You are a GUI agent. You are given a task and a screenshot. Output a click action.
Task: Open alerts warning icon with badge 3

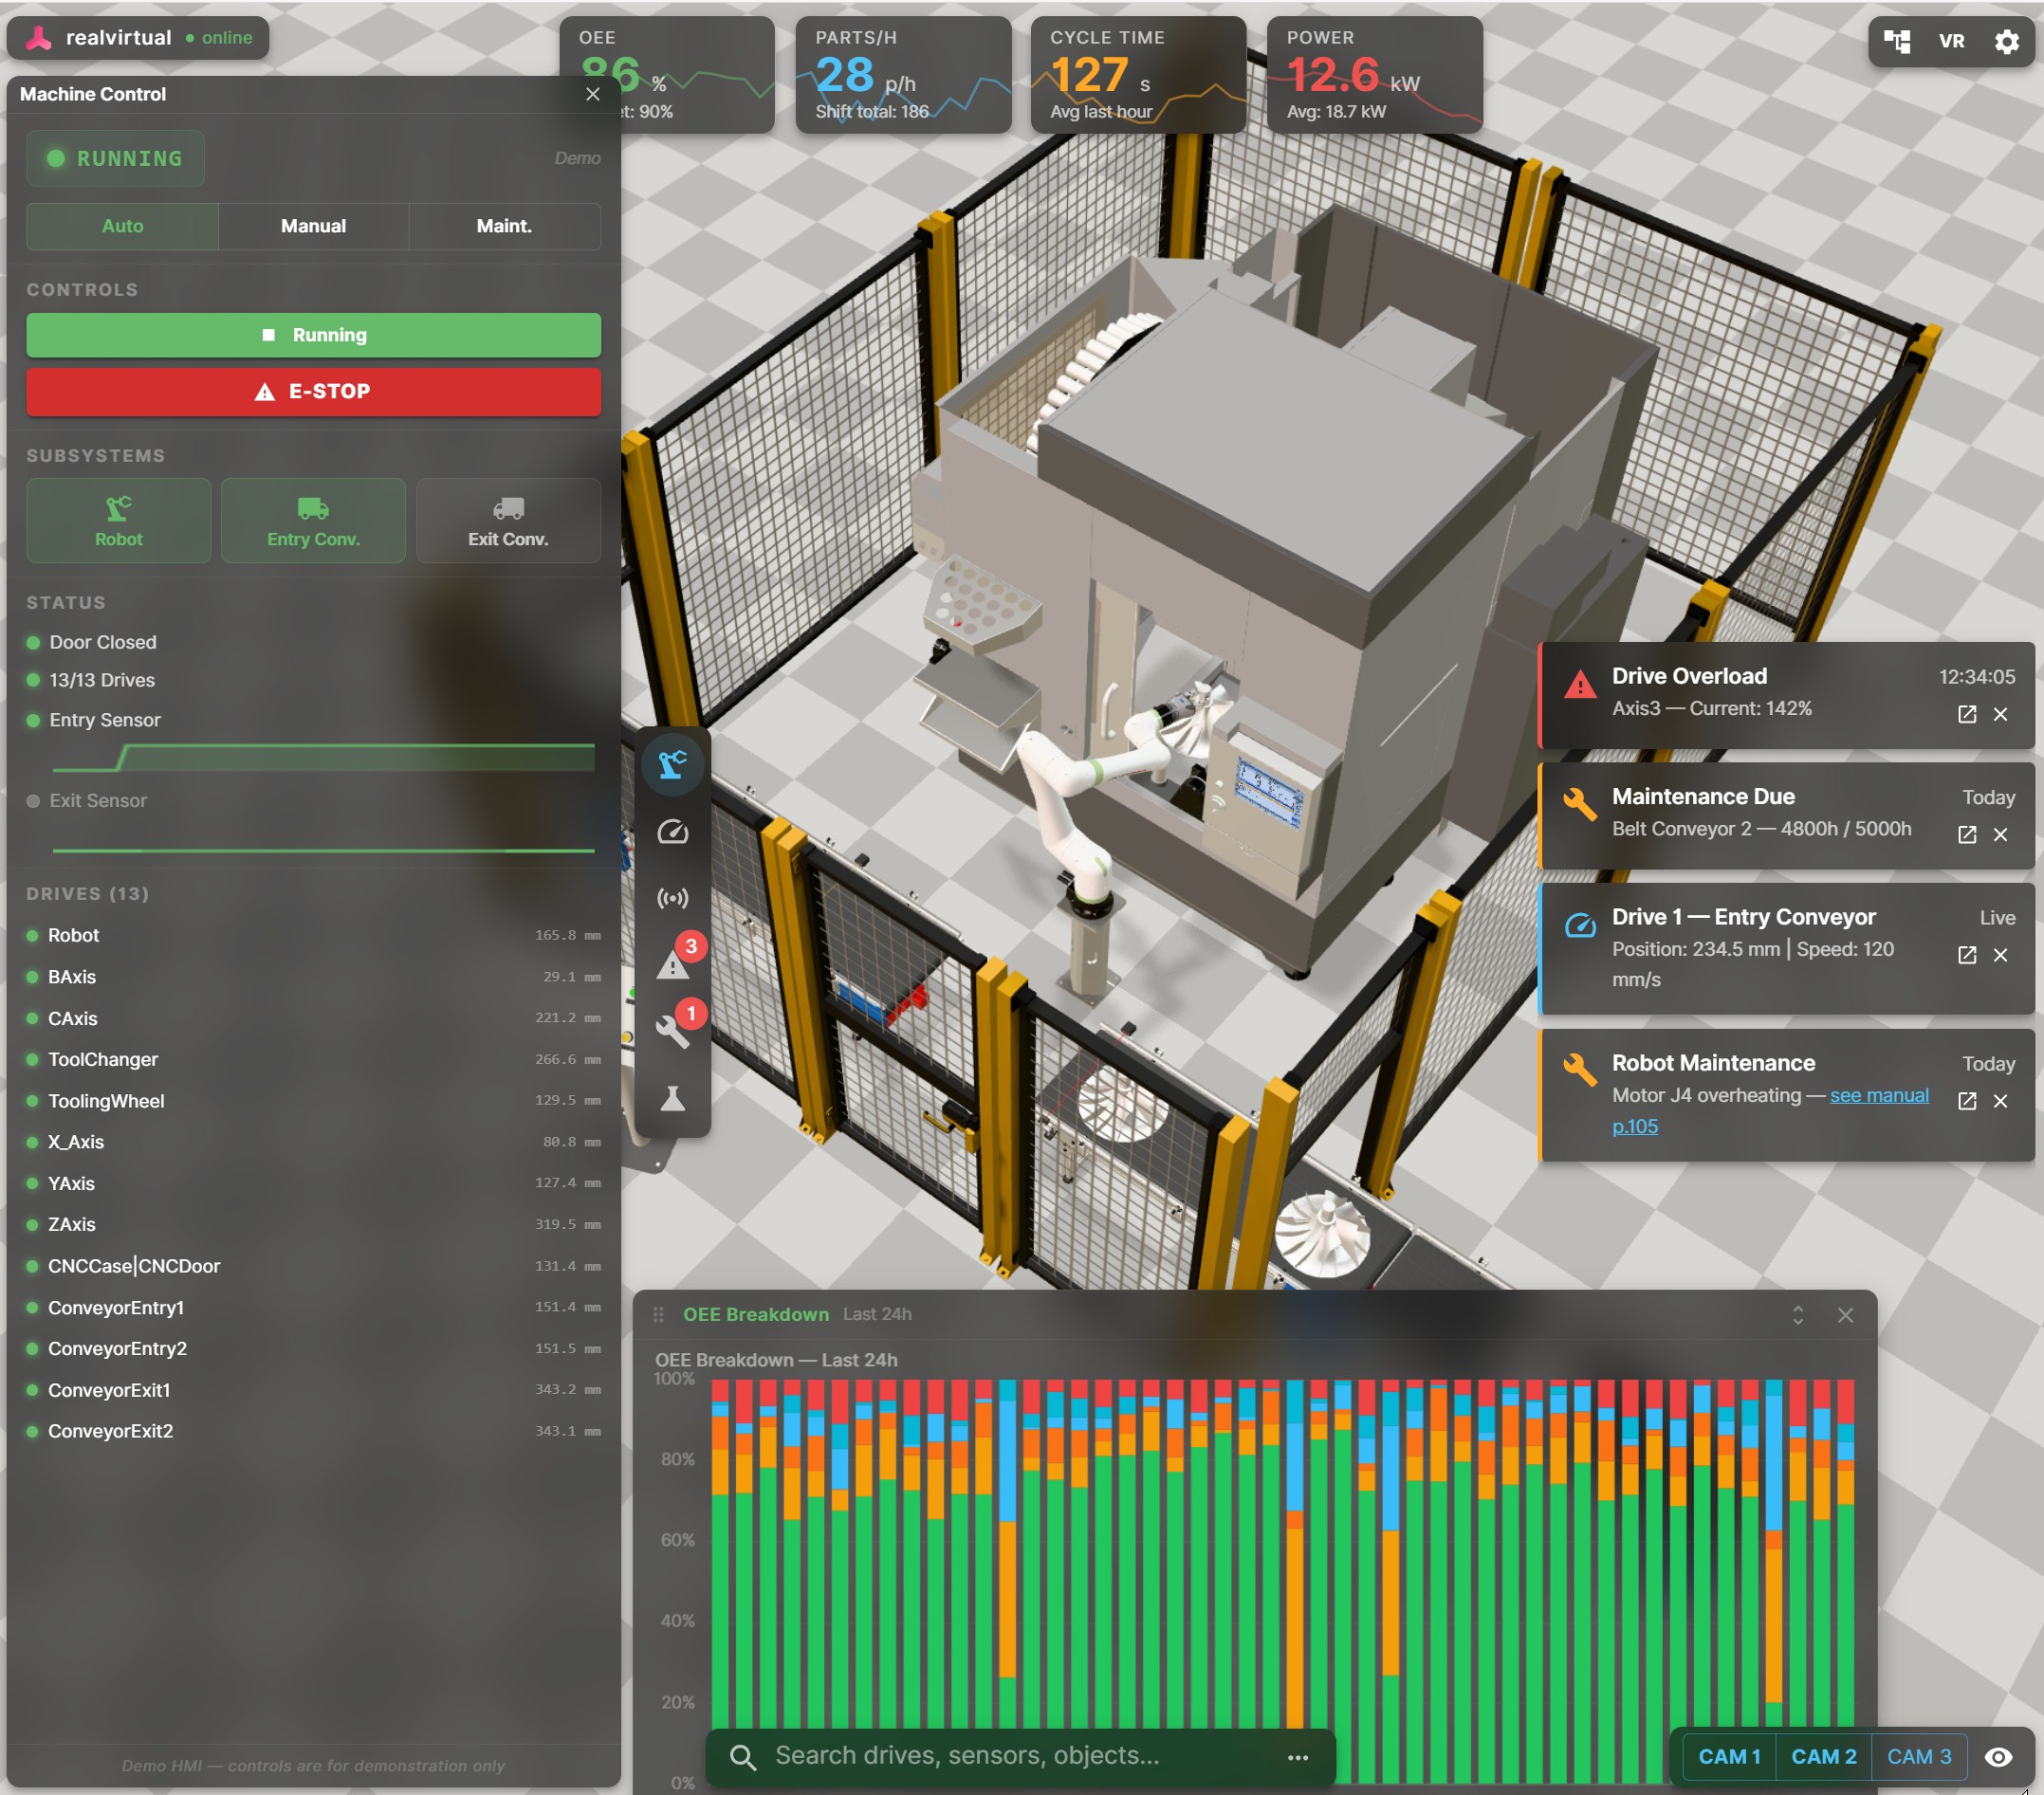(x=674, y=964)
